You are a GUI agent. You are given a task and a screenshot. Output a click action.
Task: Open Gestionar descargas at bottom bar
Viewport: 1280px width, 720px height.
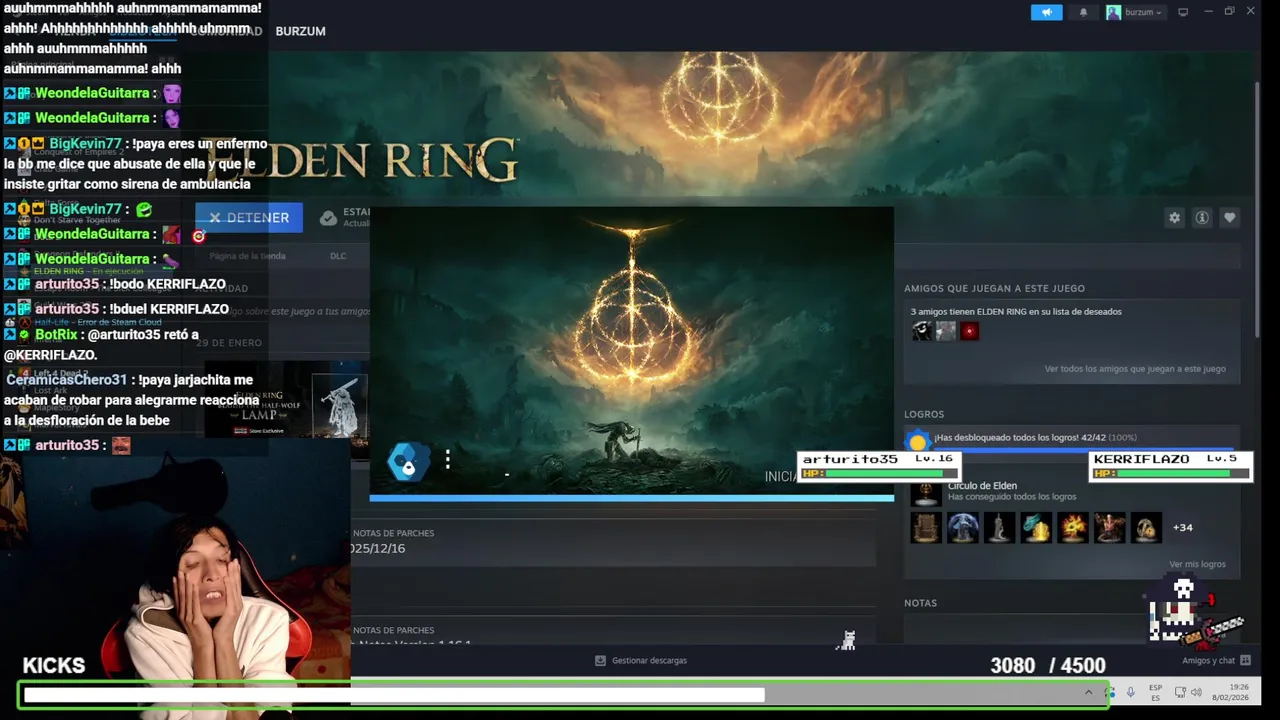[641, 660]
